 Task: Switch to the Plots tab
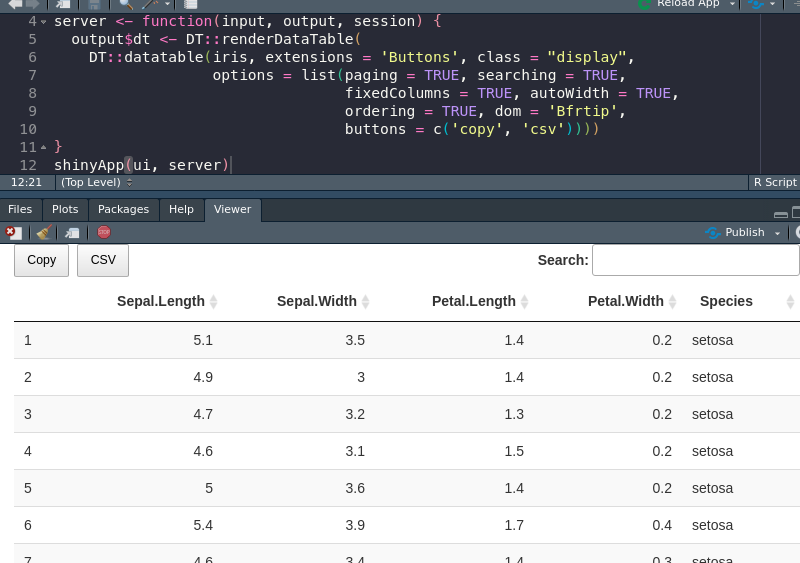(65, 209)
